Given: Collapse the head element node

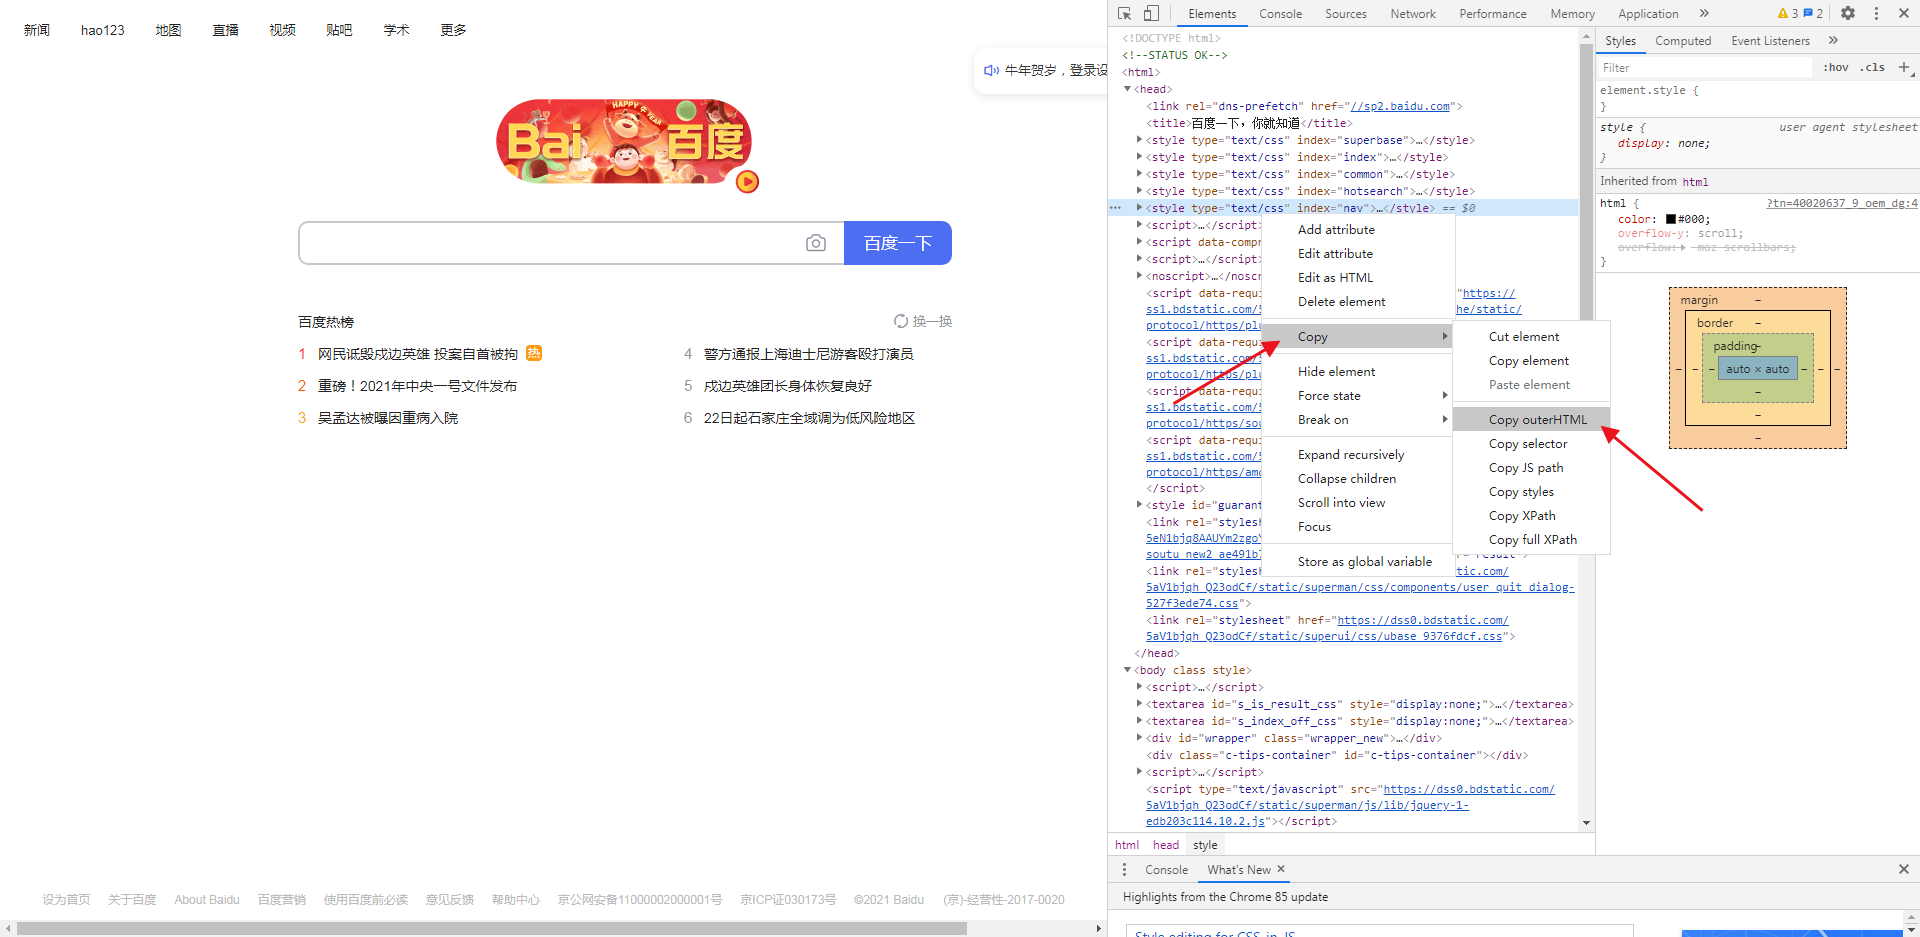Looking at the screenshot, I should 1128,89.
